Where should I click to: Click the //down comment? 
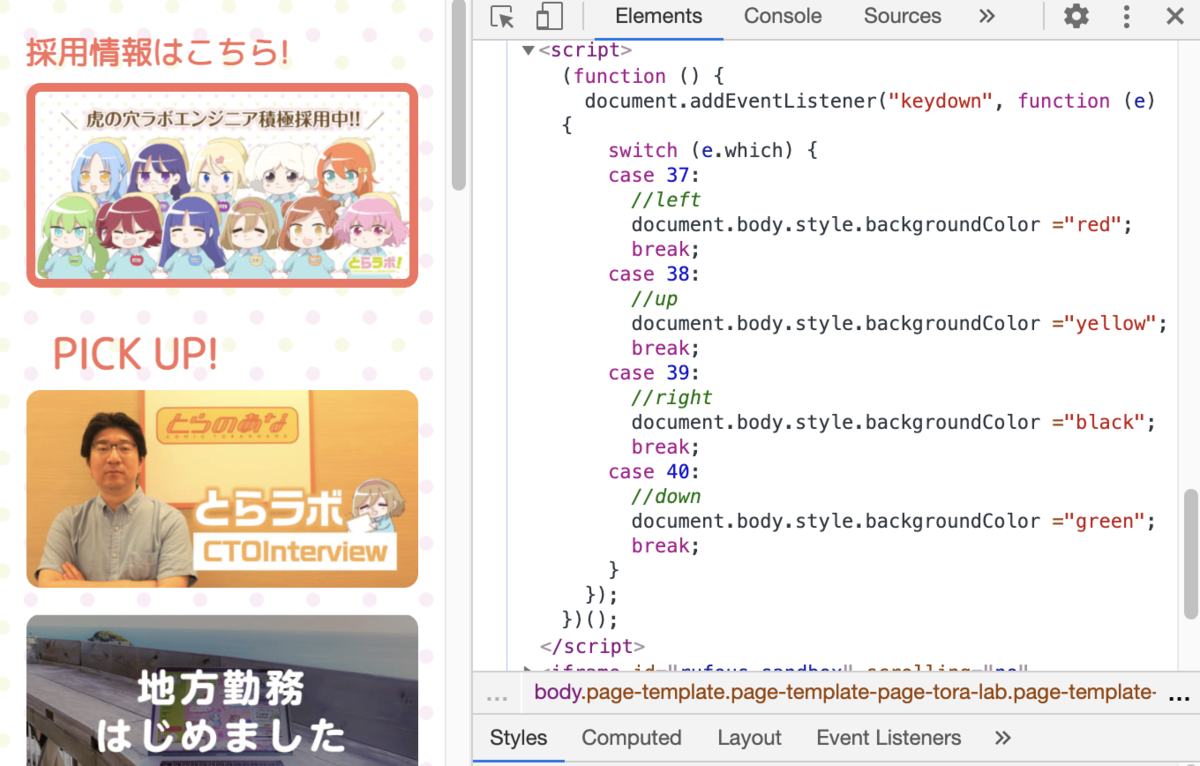pos(666,496)
